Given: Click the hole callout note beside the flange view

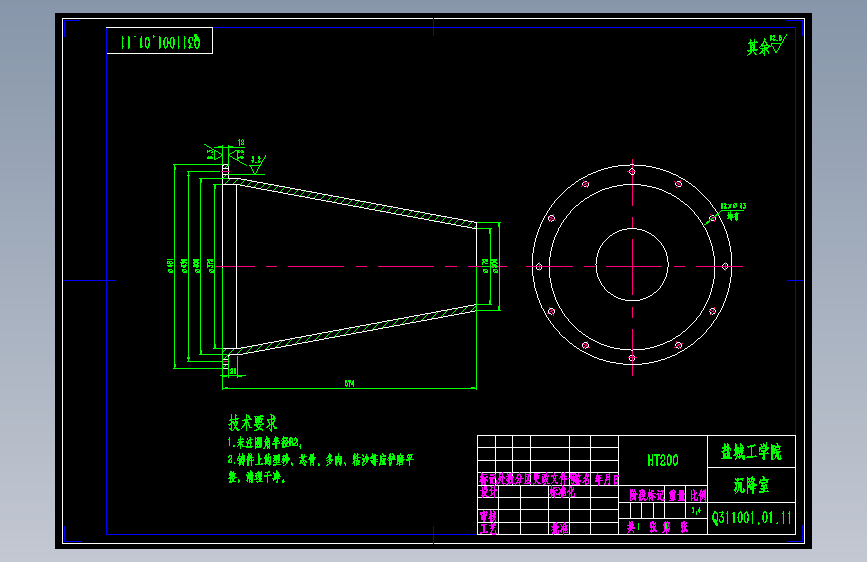Looking at the screenshot, I should click(733, 211).
